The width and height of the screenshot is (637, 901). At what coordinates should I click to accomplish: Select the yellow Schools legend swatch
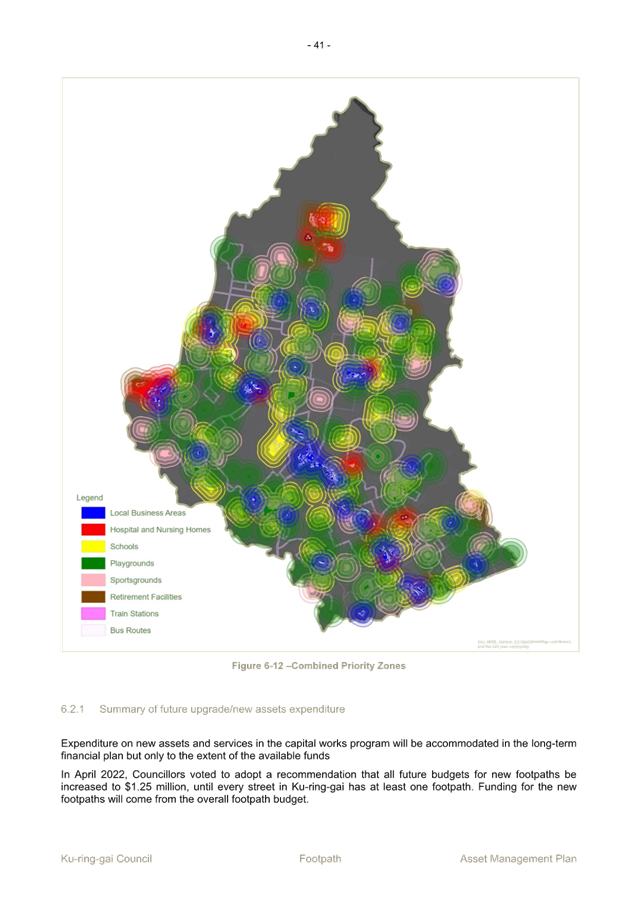92,546
